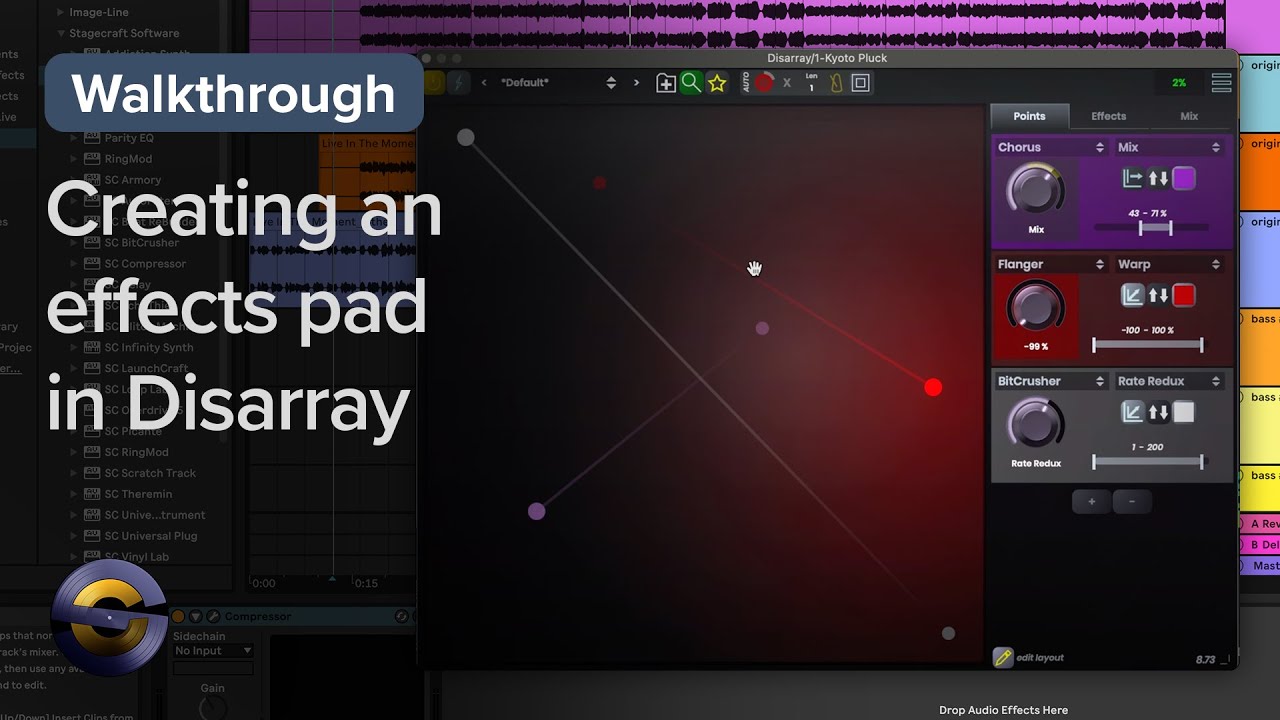Open the hamburger menu in Disarray
The height and width of the screenshot is (720, 1280).
click(x=1221, y=83)
